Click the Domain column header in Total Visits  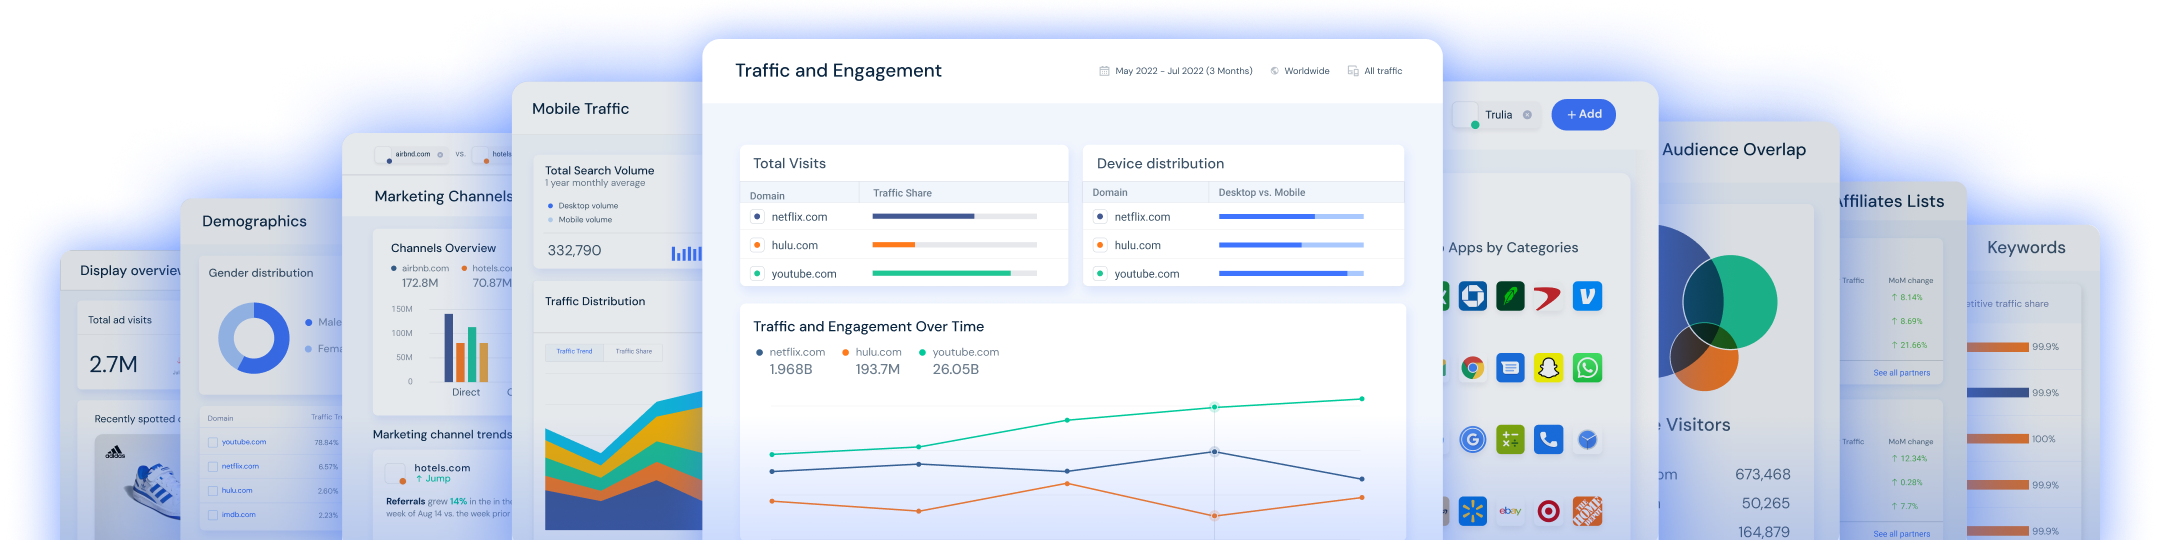[767, 196]
